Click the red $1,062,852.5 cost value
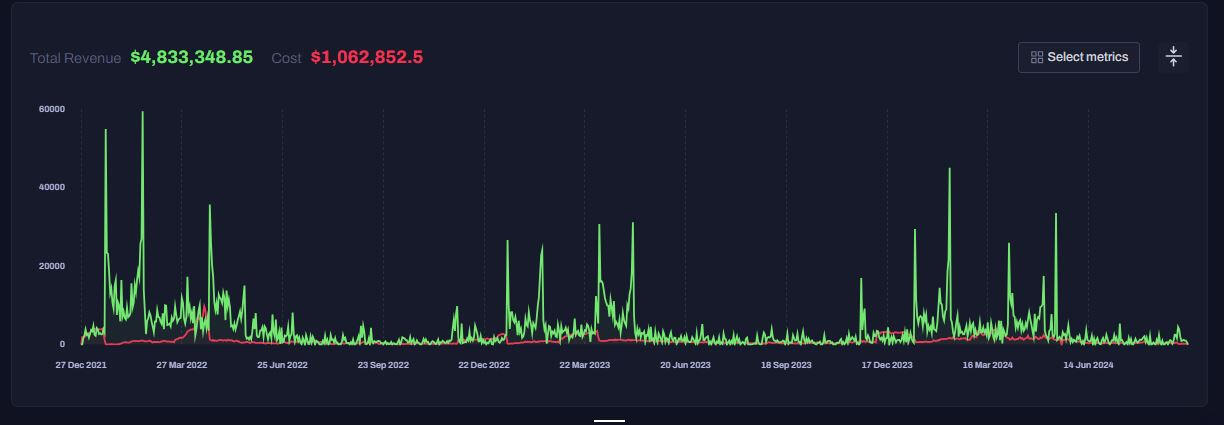Screen dimensions: 1224x425 point(366,57)
